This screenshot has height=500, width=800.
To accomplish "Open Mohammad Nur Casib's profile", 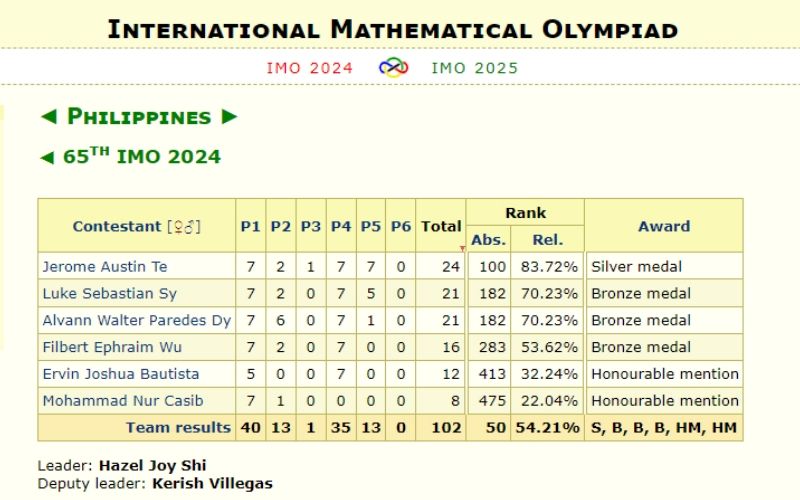I will pyautogui.click(x=122, y=401).
